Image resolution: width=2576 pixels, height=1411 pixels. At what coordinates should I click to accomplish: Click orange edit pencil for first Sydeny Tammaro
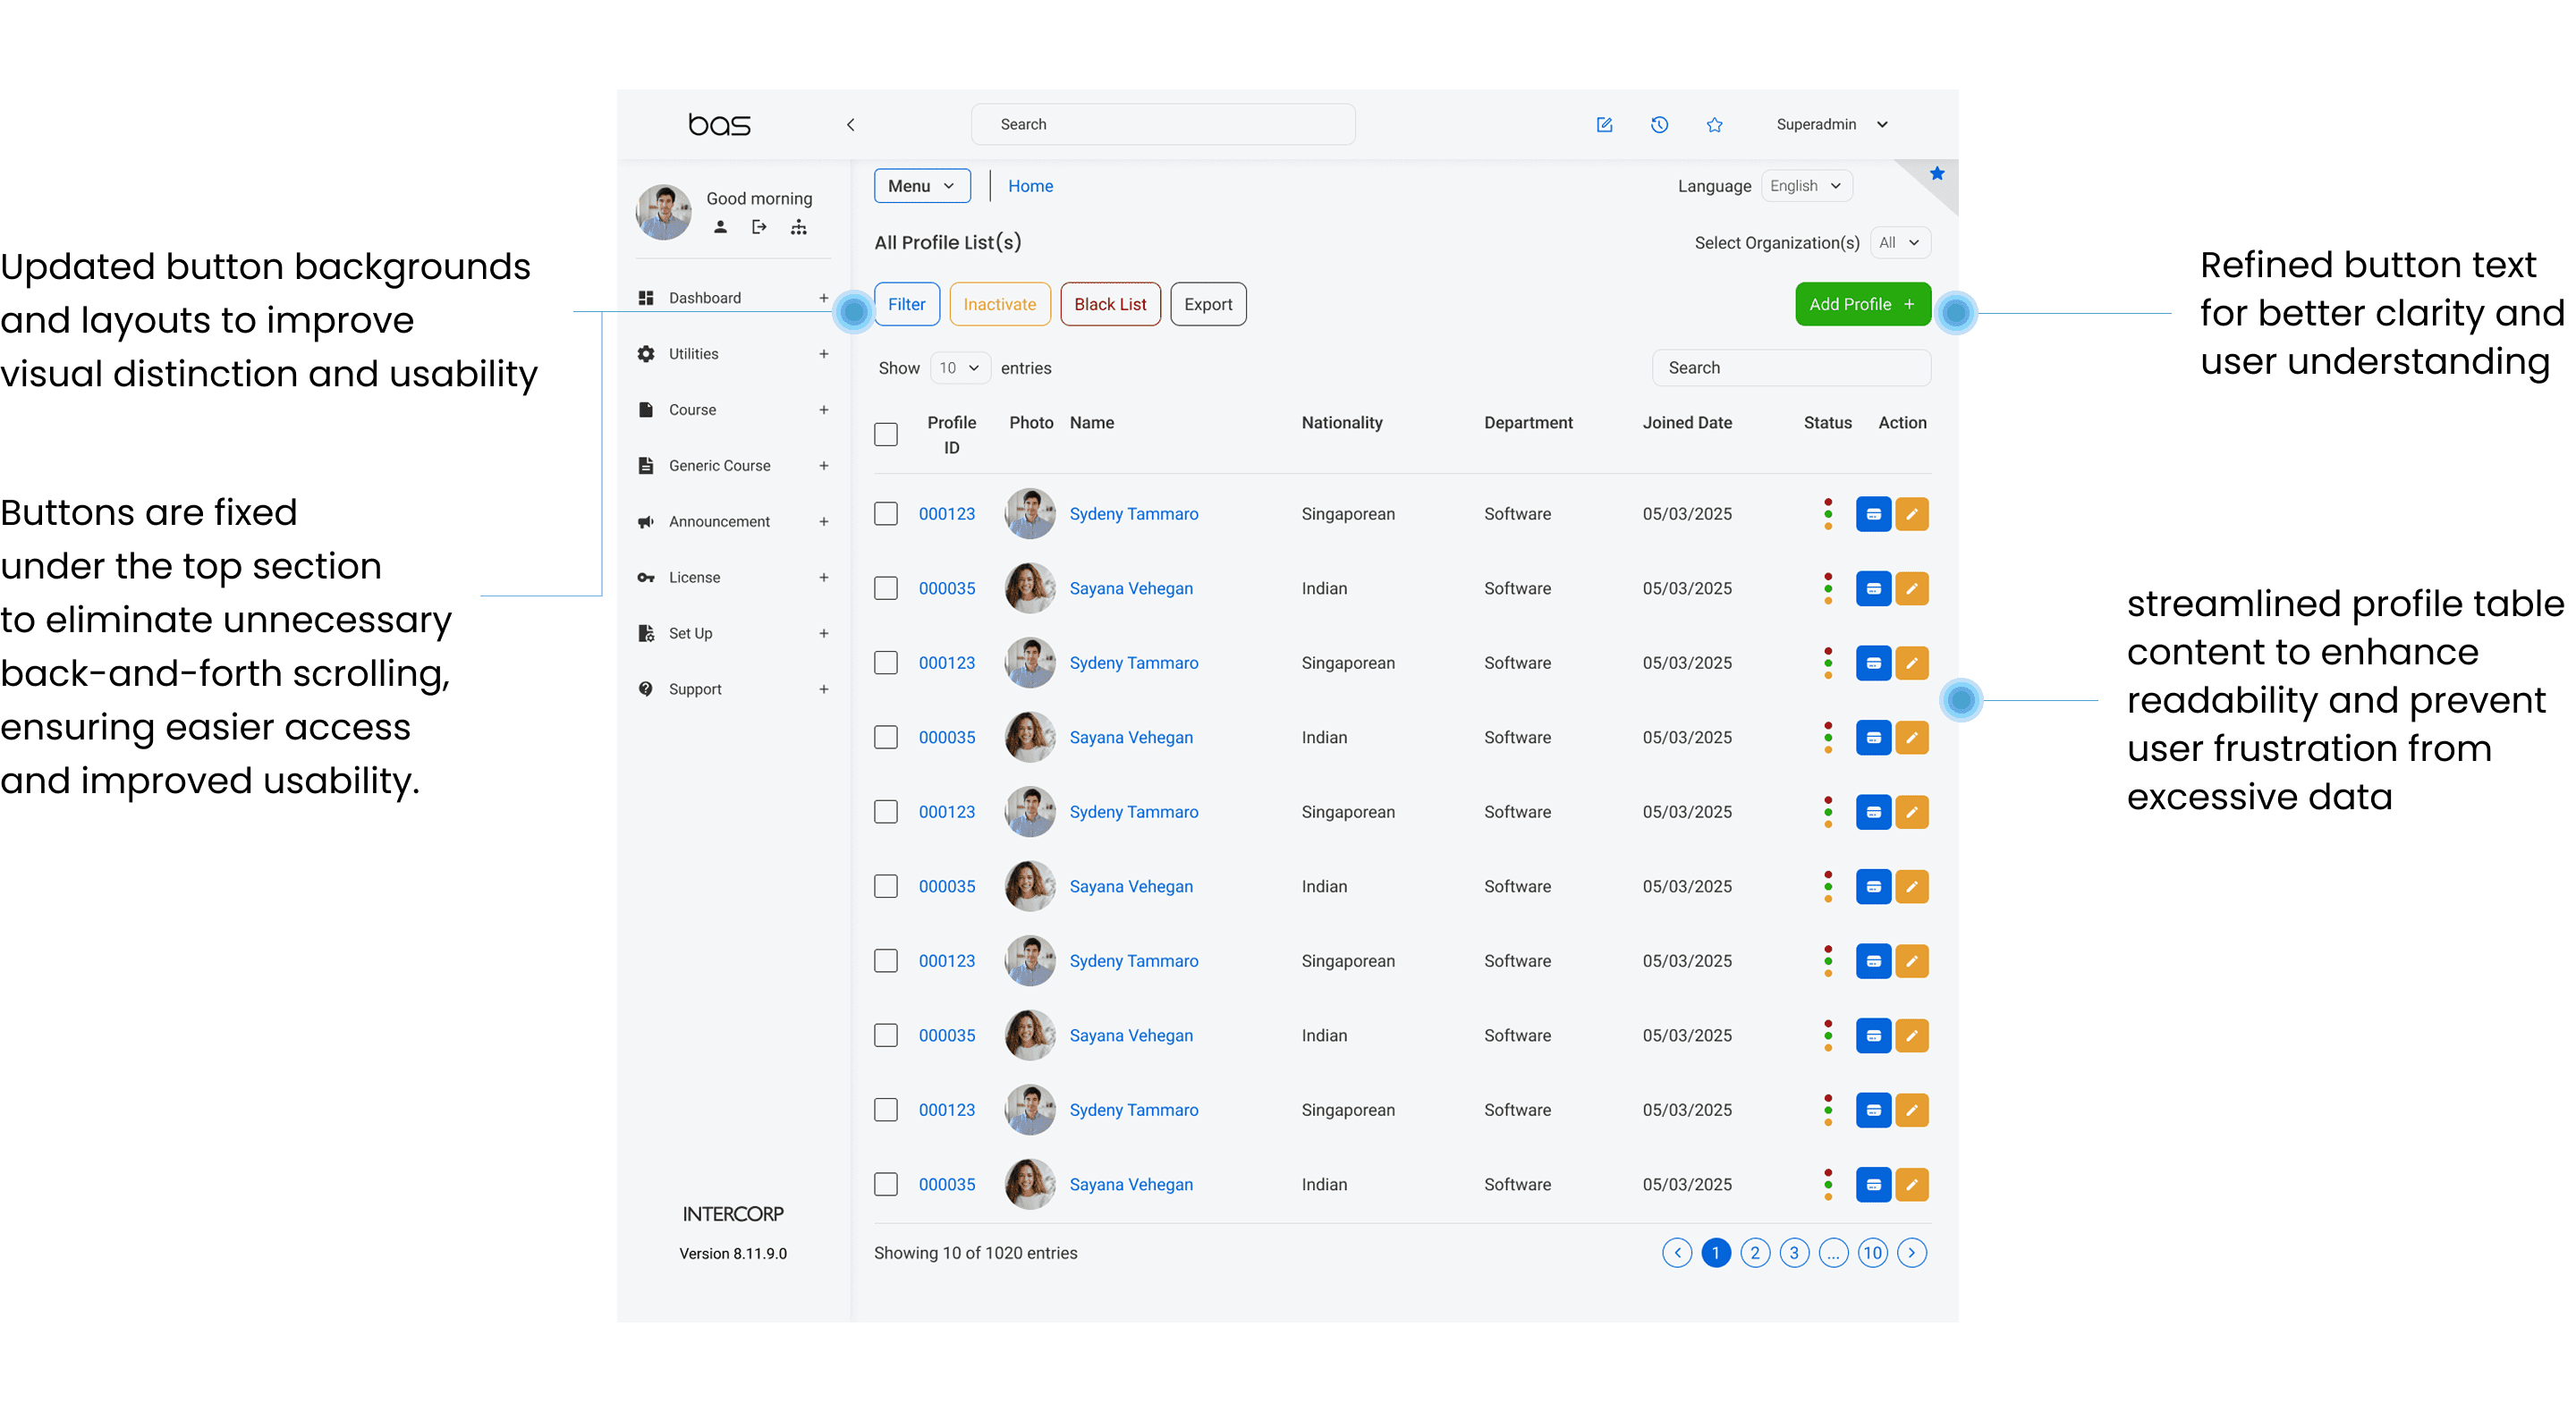1911,514
